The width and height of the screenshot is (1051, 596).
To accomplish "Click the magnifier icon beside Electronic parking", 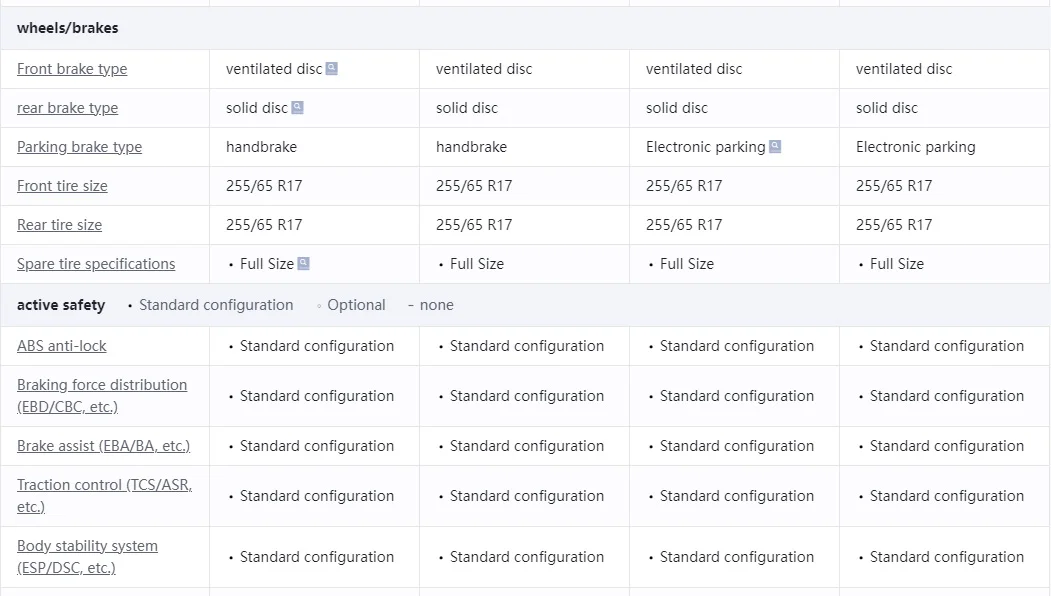I will 775,147.
